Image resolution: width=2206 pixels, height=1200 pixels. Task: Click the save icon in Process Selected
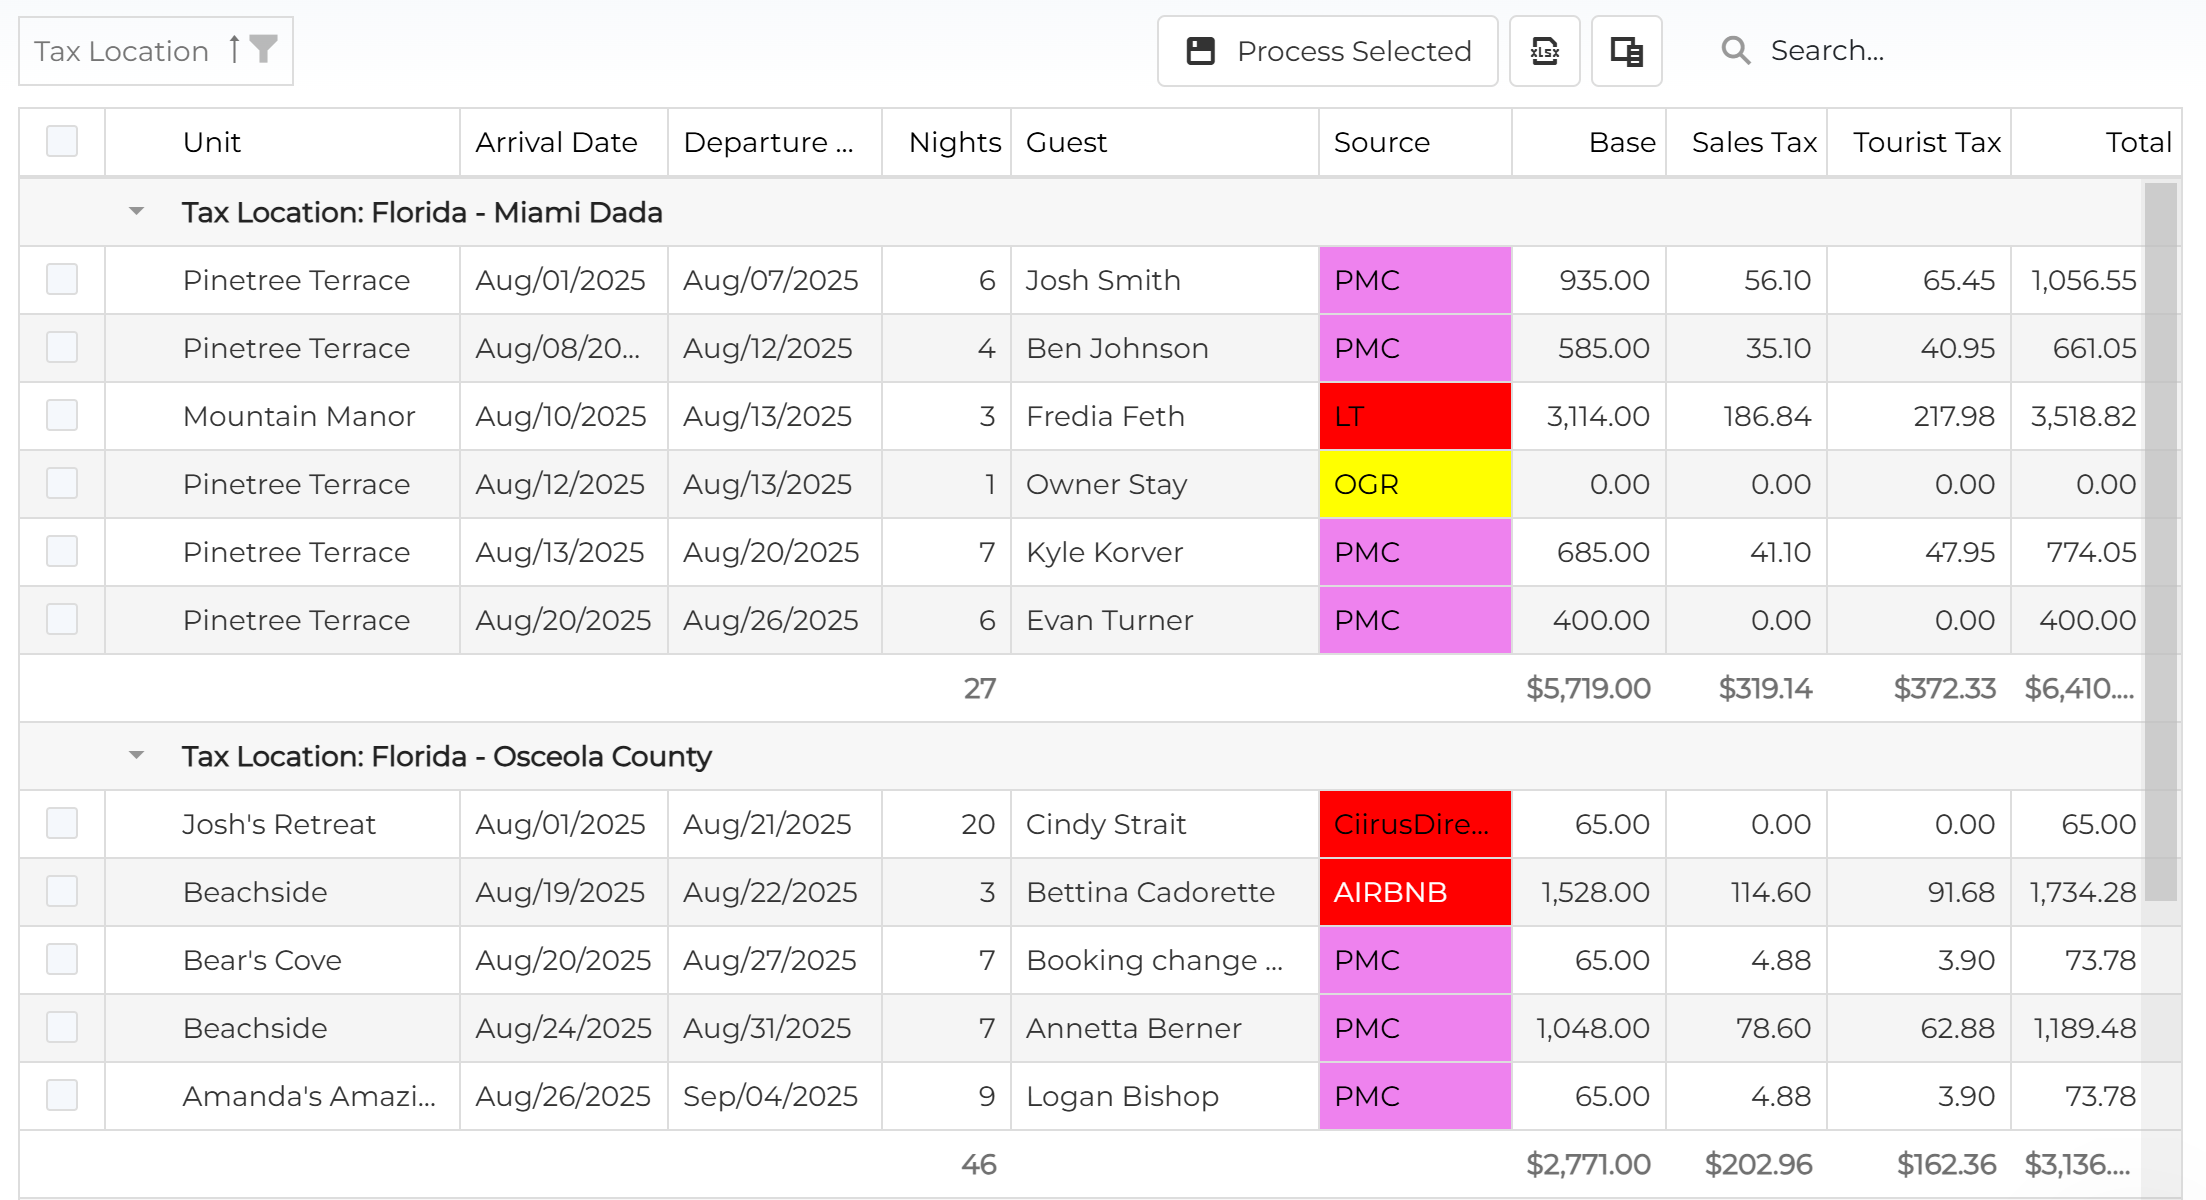[x=1200, y=51]
